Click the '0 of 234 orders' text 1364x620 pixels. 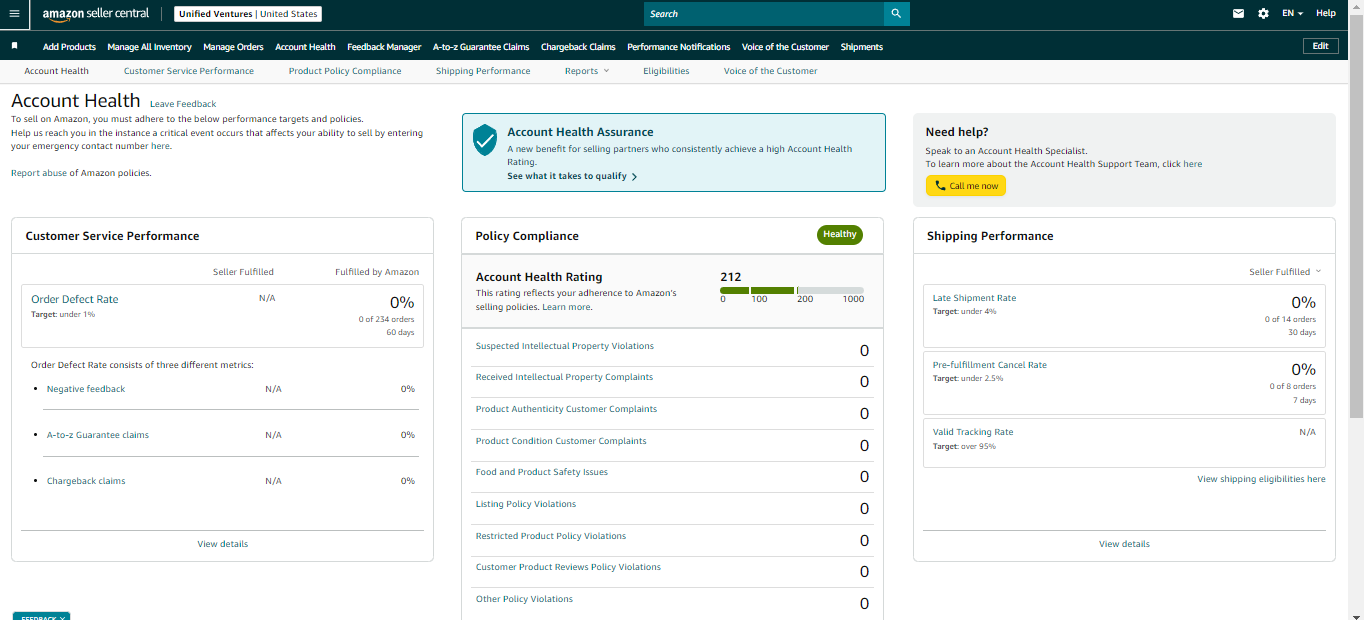386,319
